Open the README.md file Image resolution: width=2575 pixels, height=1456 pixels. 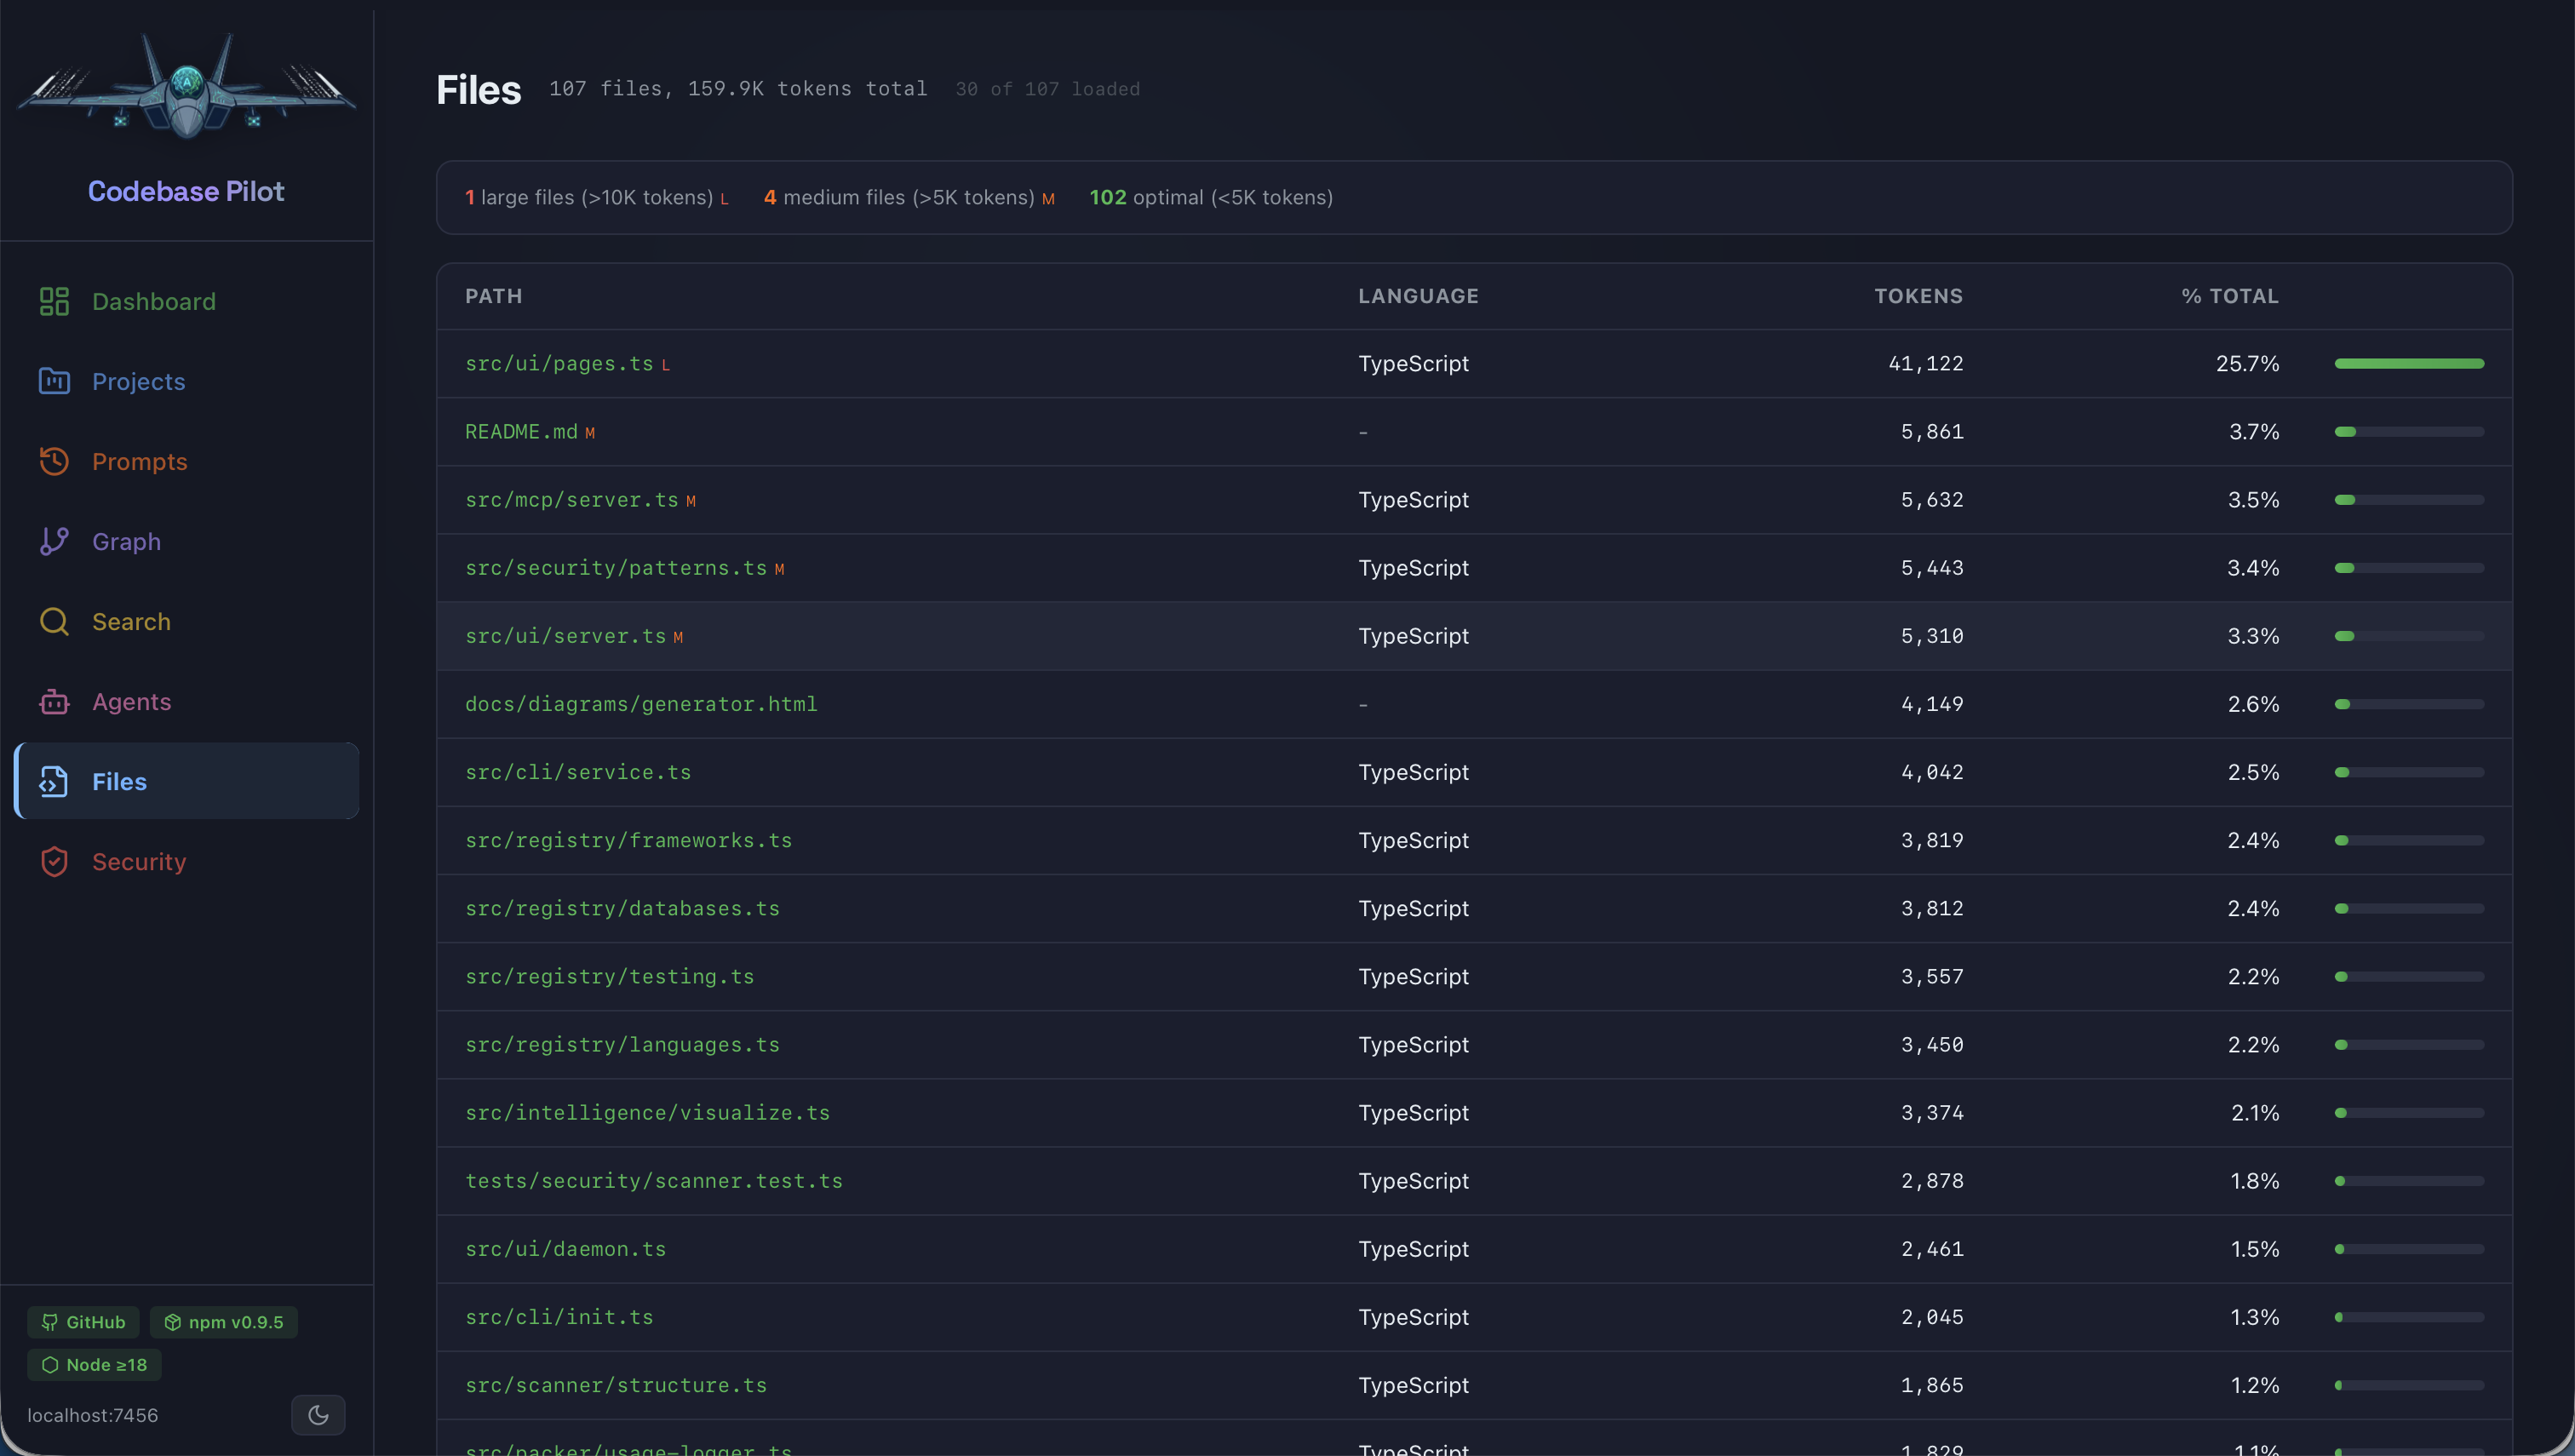click(x=521, y=431)
